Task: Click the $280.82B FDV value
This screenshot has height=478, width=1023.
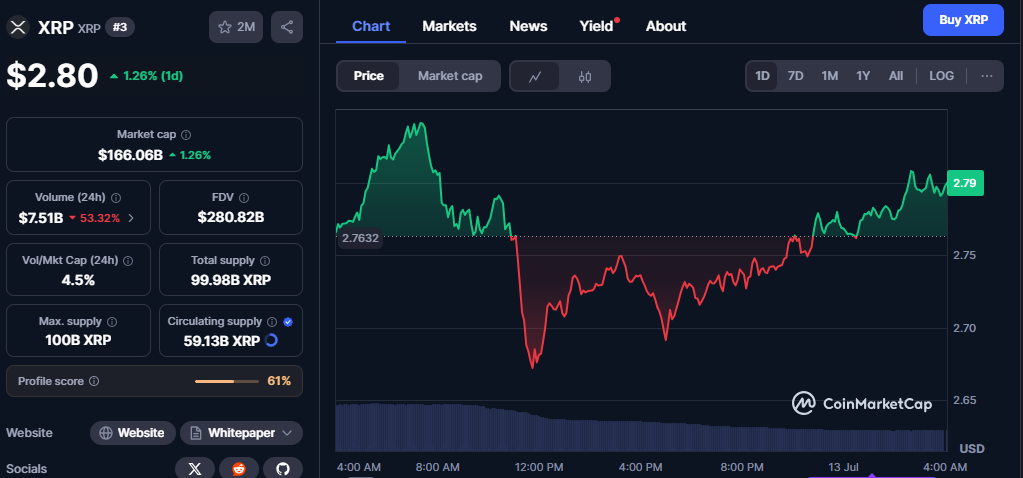Action: coord(231,218)
